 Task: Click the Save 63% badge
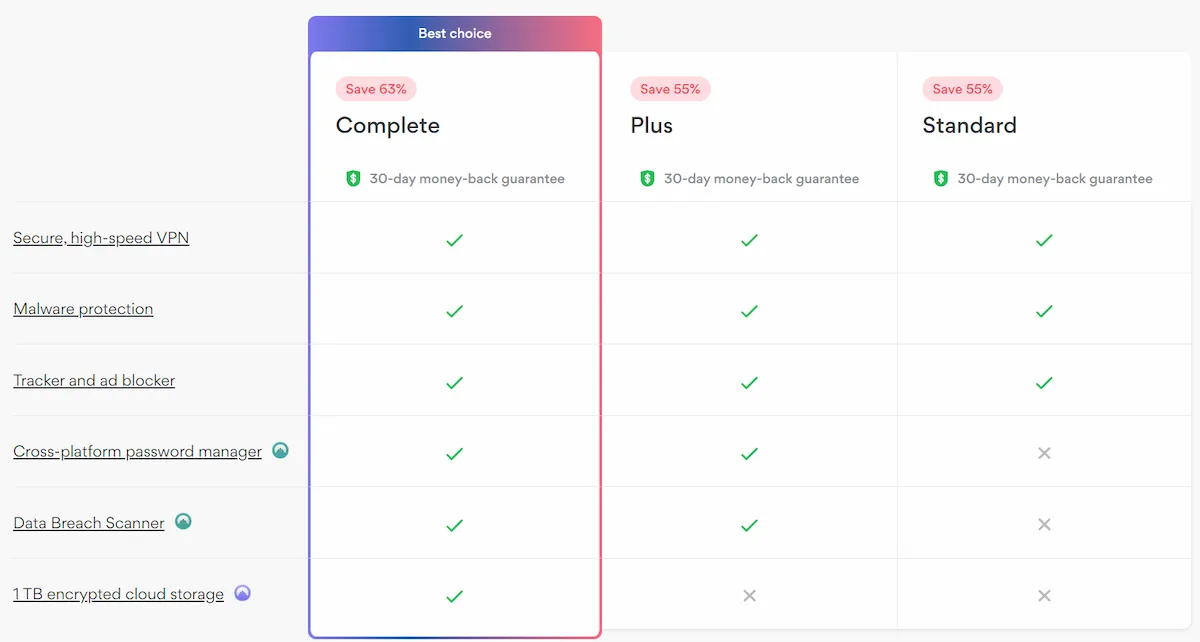(376, 89)
